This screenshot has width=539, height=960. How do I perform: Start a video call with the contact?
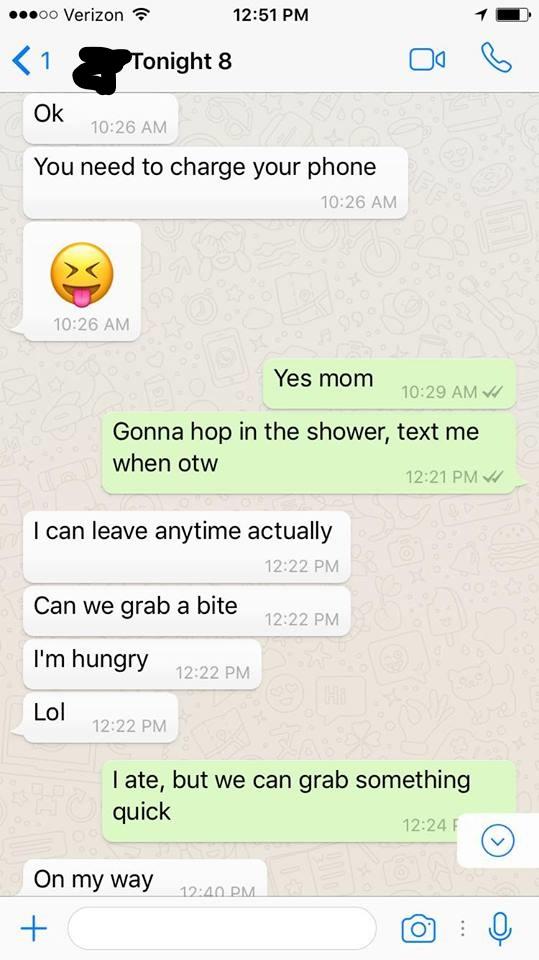tap(427, 59)
